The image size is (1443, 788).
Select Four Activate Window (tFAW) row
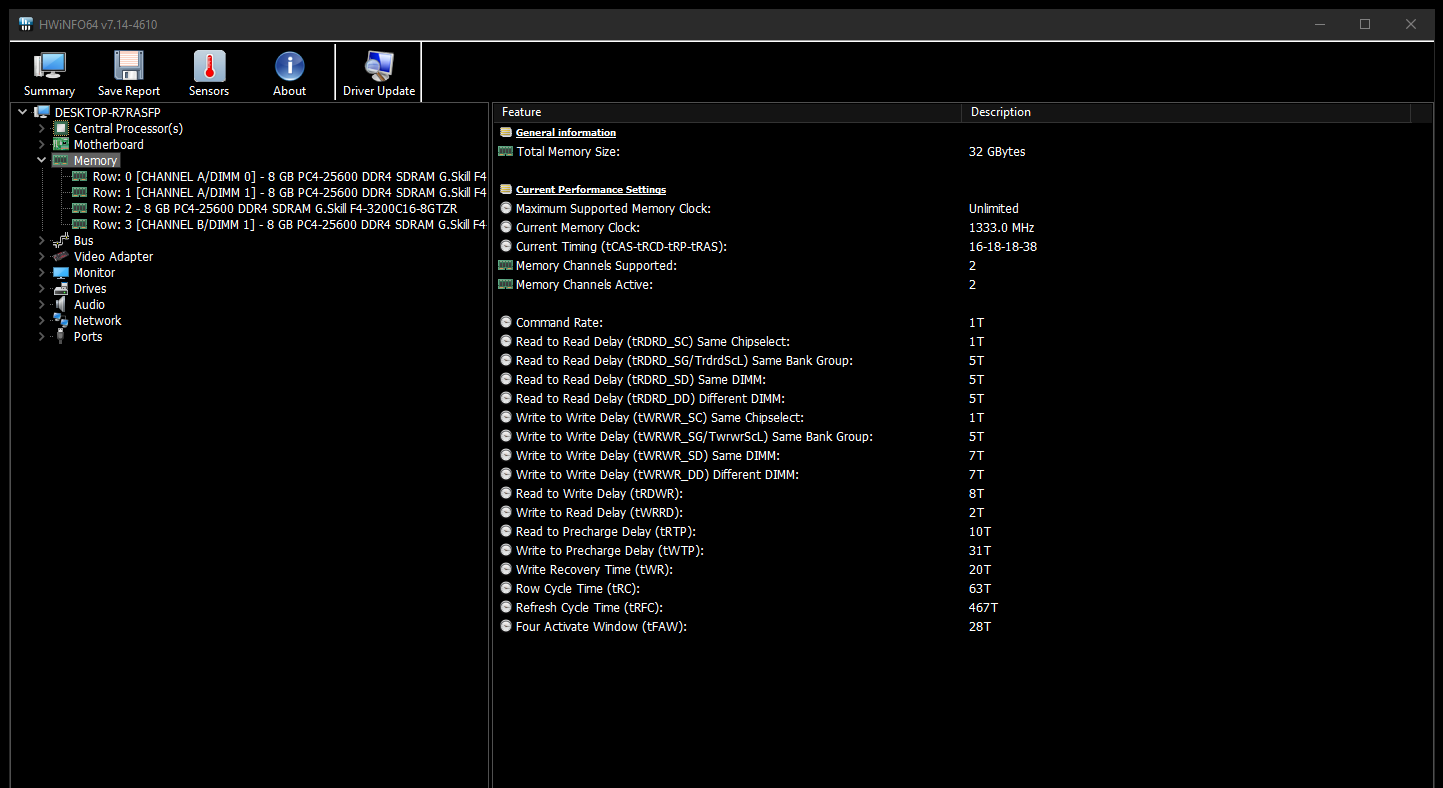[x=960, y=627]
